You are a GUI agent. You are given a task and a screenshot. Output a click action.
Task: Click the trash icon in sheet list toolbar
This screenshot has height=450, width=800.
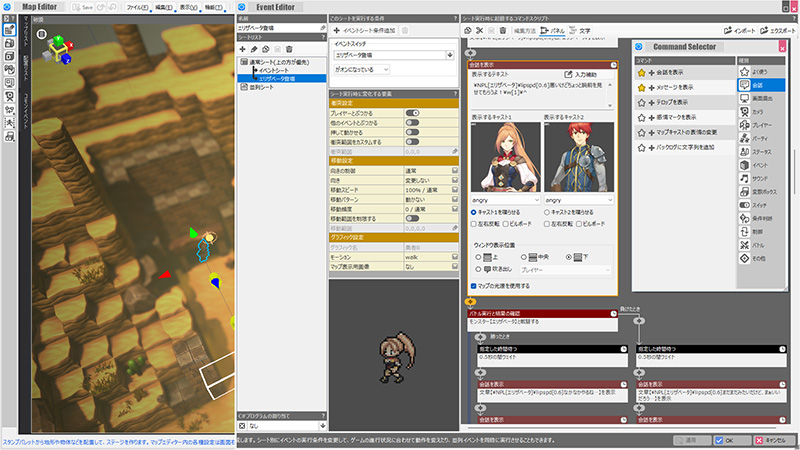(x=290, y=48)
